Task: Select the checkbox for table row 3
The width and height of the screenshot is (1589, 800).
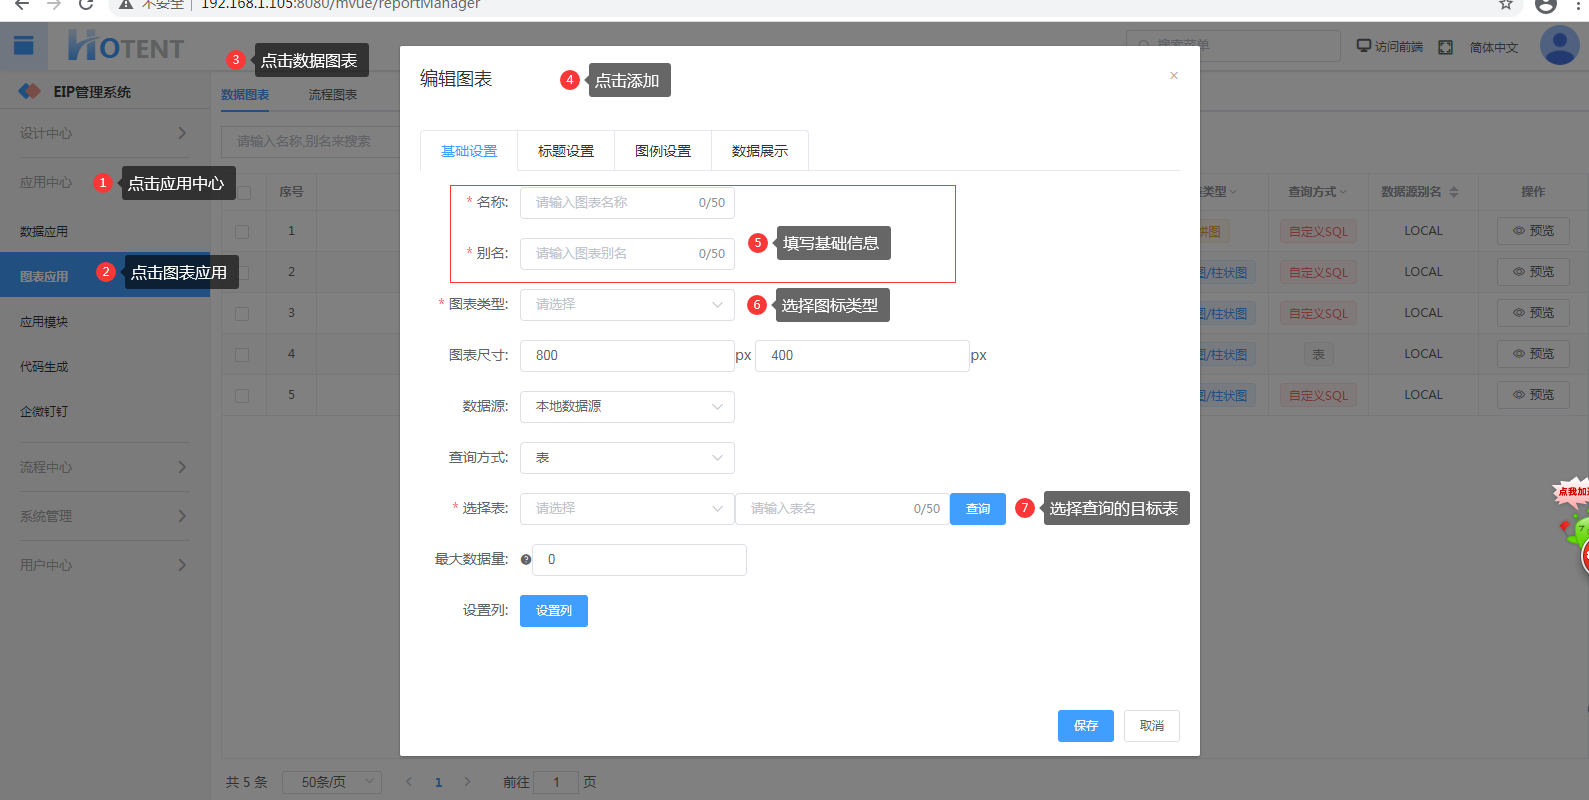Action: tap(242, 313)
